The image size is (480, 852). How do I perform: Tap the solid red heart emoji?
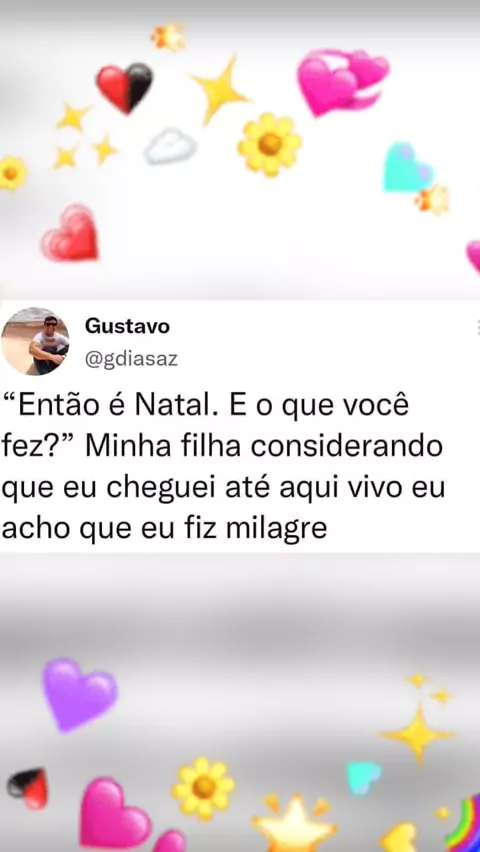click(x=70, y=234)
